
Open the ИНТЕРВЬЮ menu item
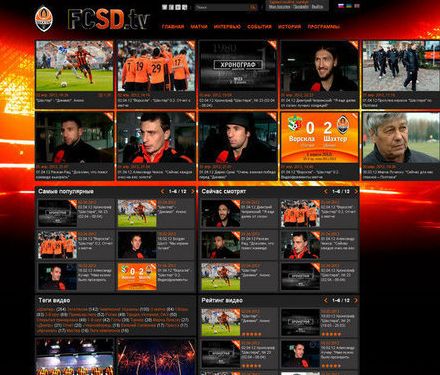[227, 27]
